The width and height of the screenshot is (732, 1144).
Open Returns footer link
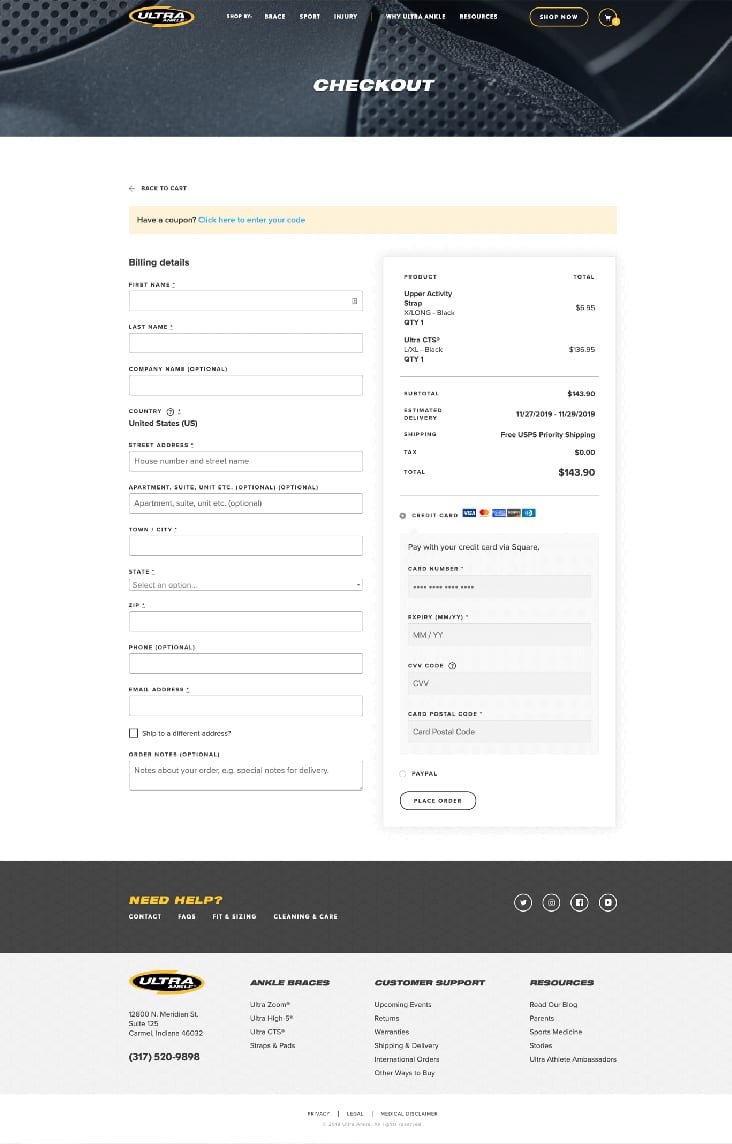pyautogui.click(x=387, y=1019)
